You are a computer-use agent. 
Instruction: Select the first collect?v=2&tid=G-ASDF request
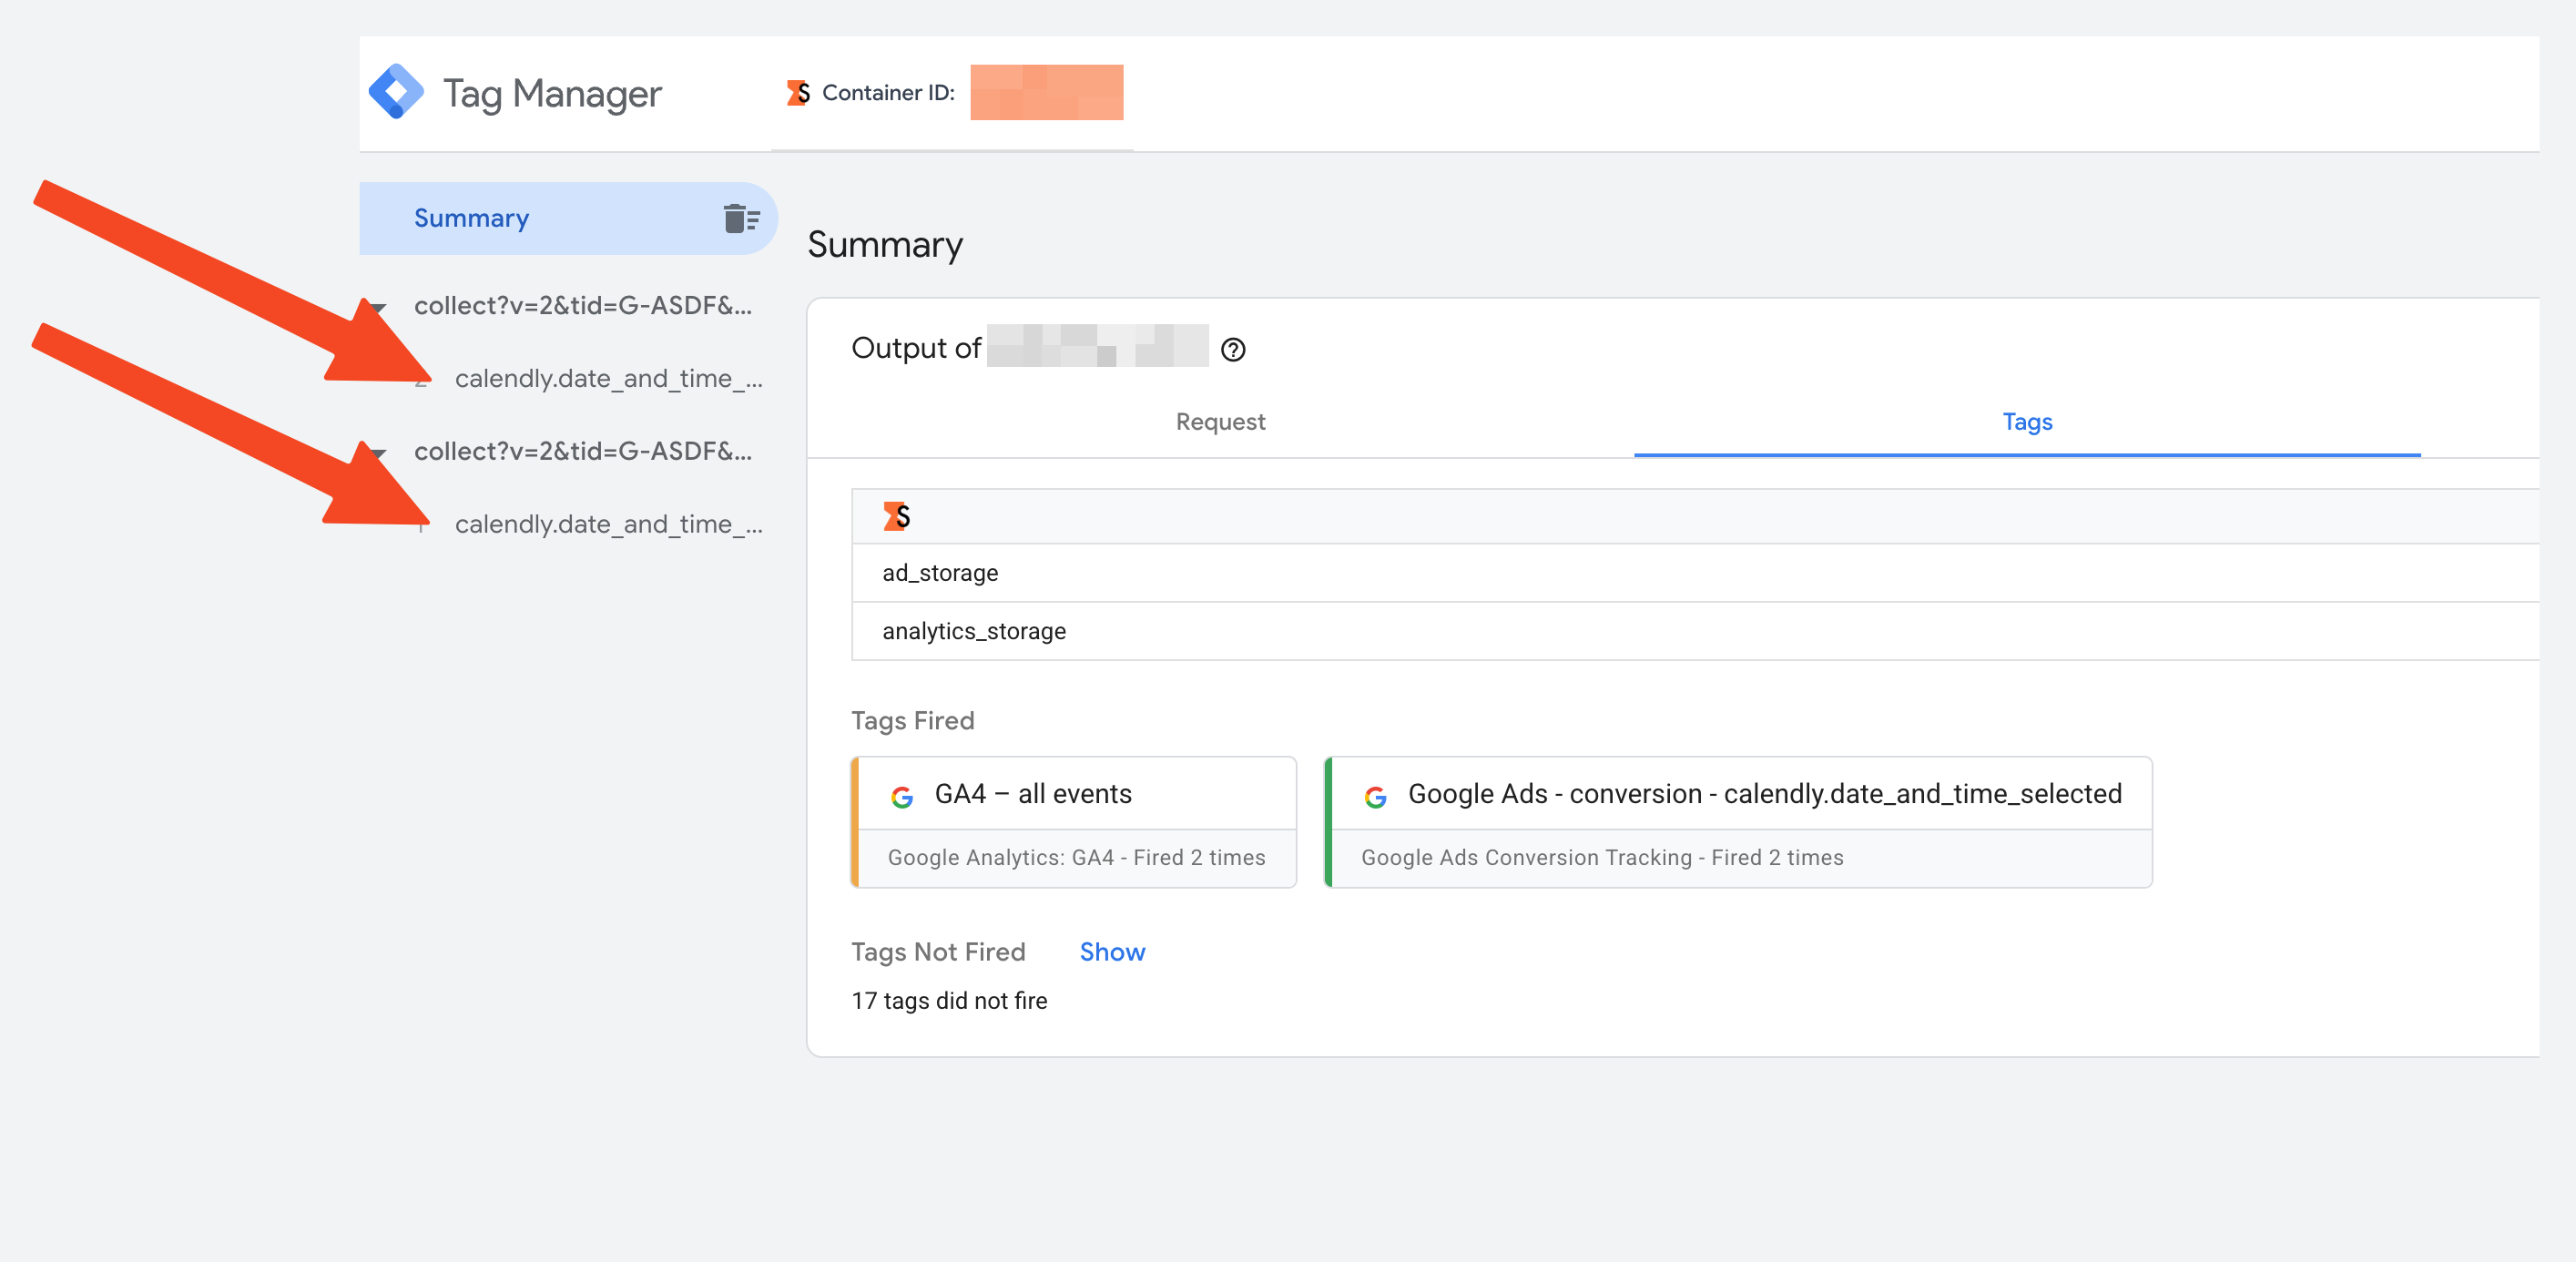click(x=583, y=306)
